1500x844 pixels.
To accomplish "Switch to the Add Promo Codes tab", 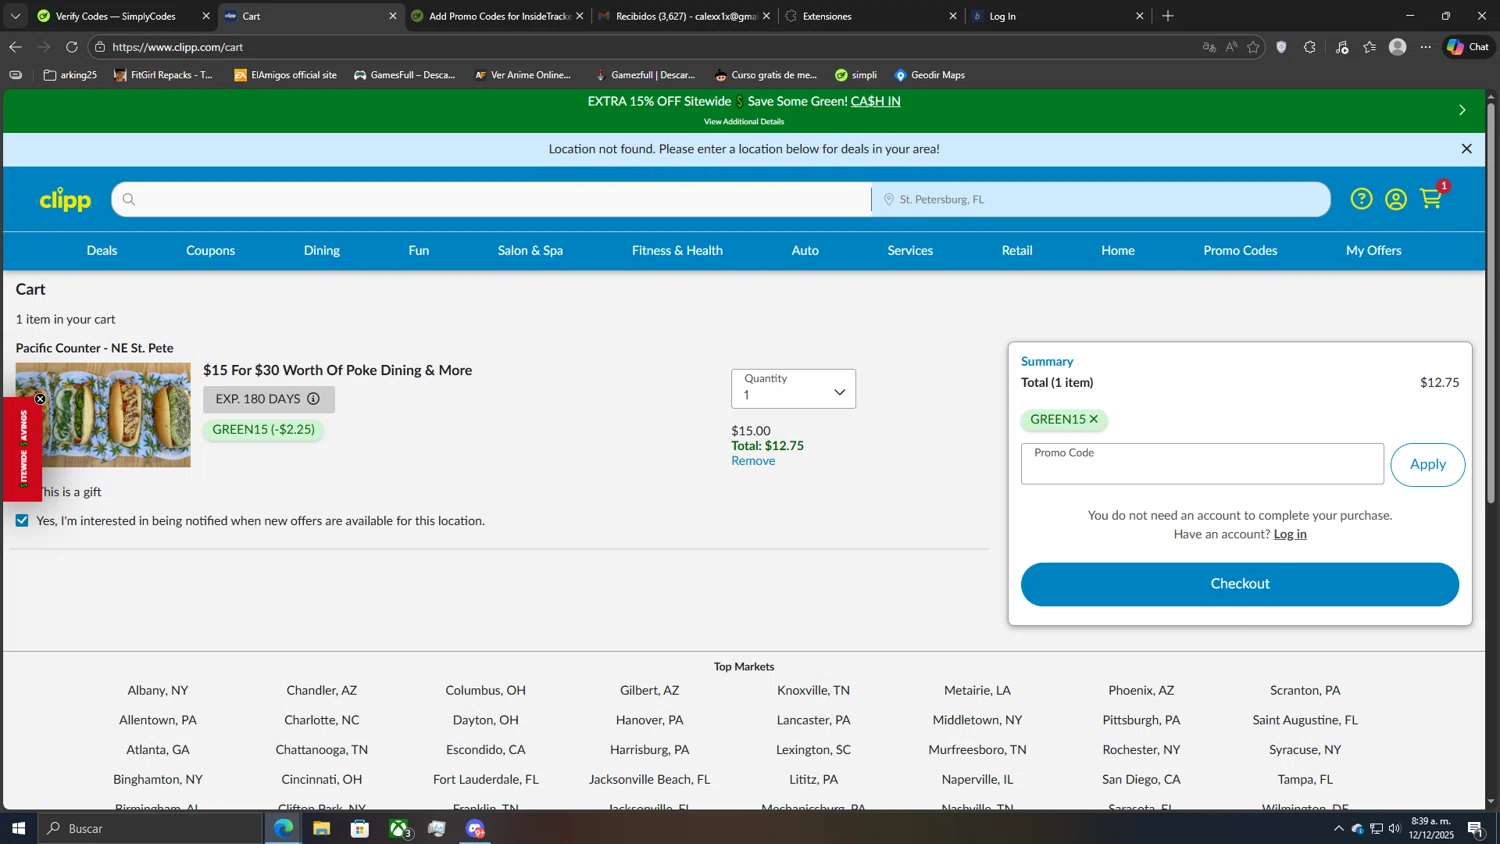I will coord(498,16).
